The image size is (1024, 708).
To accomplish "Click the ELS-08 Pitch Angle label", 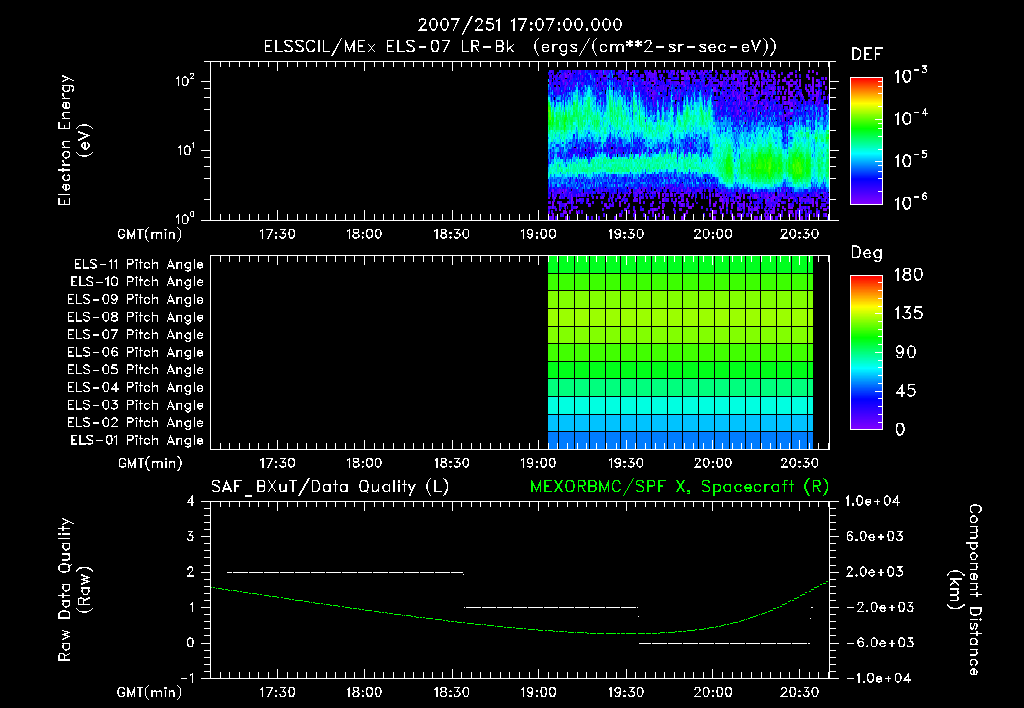I will [135, 317].
